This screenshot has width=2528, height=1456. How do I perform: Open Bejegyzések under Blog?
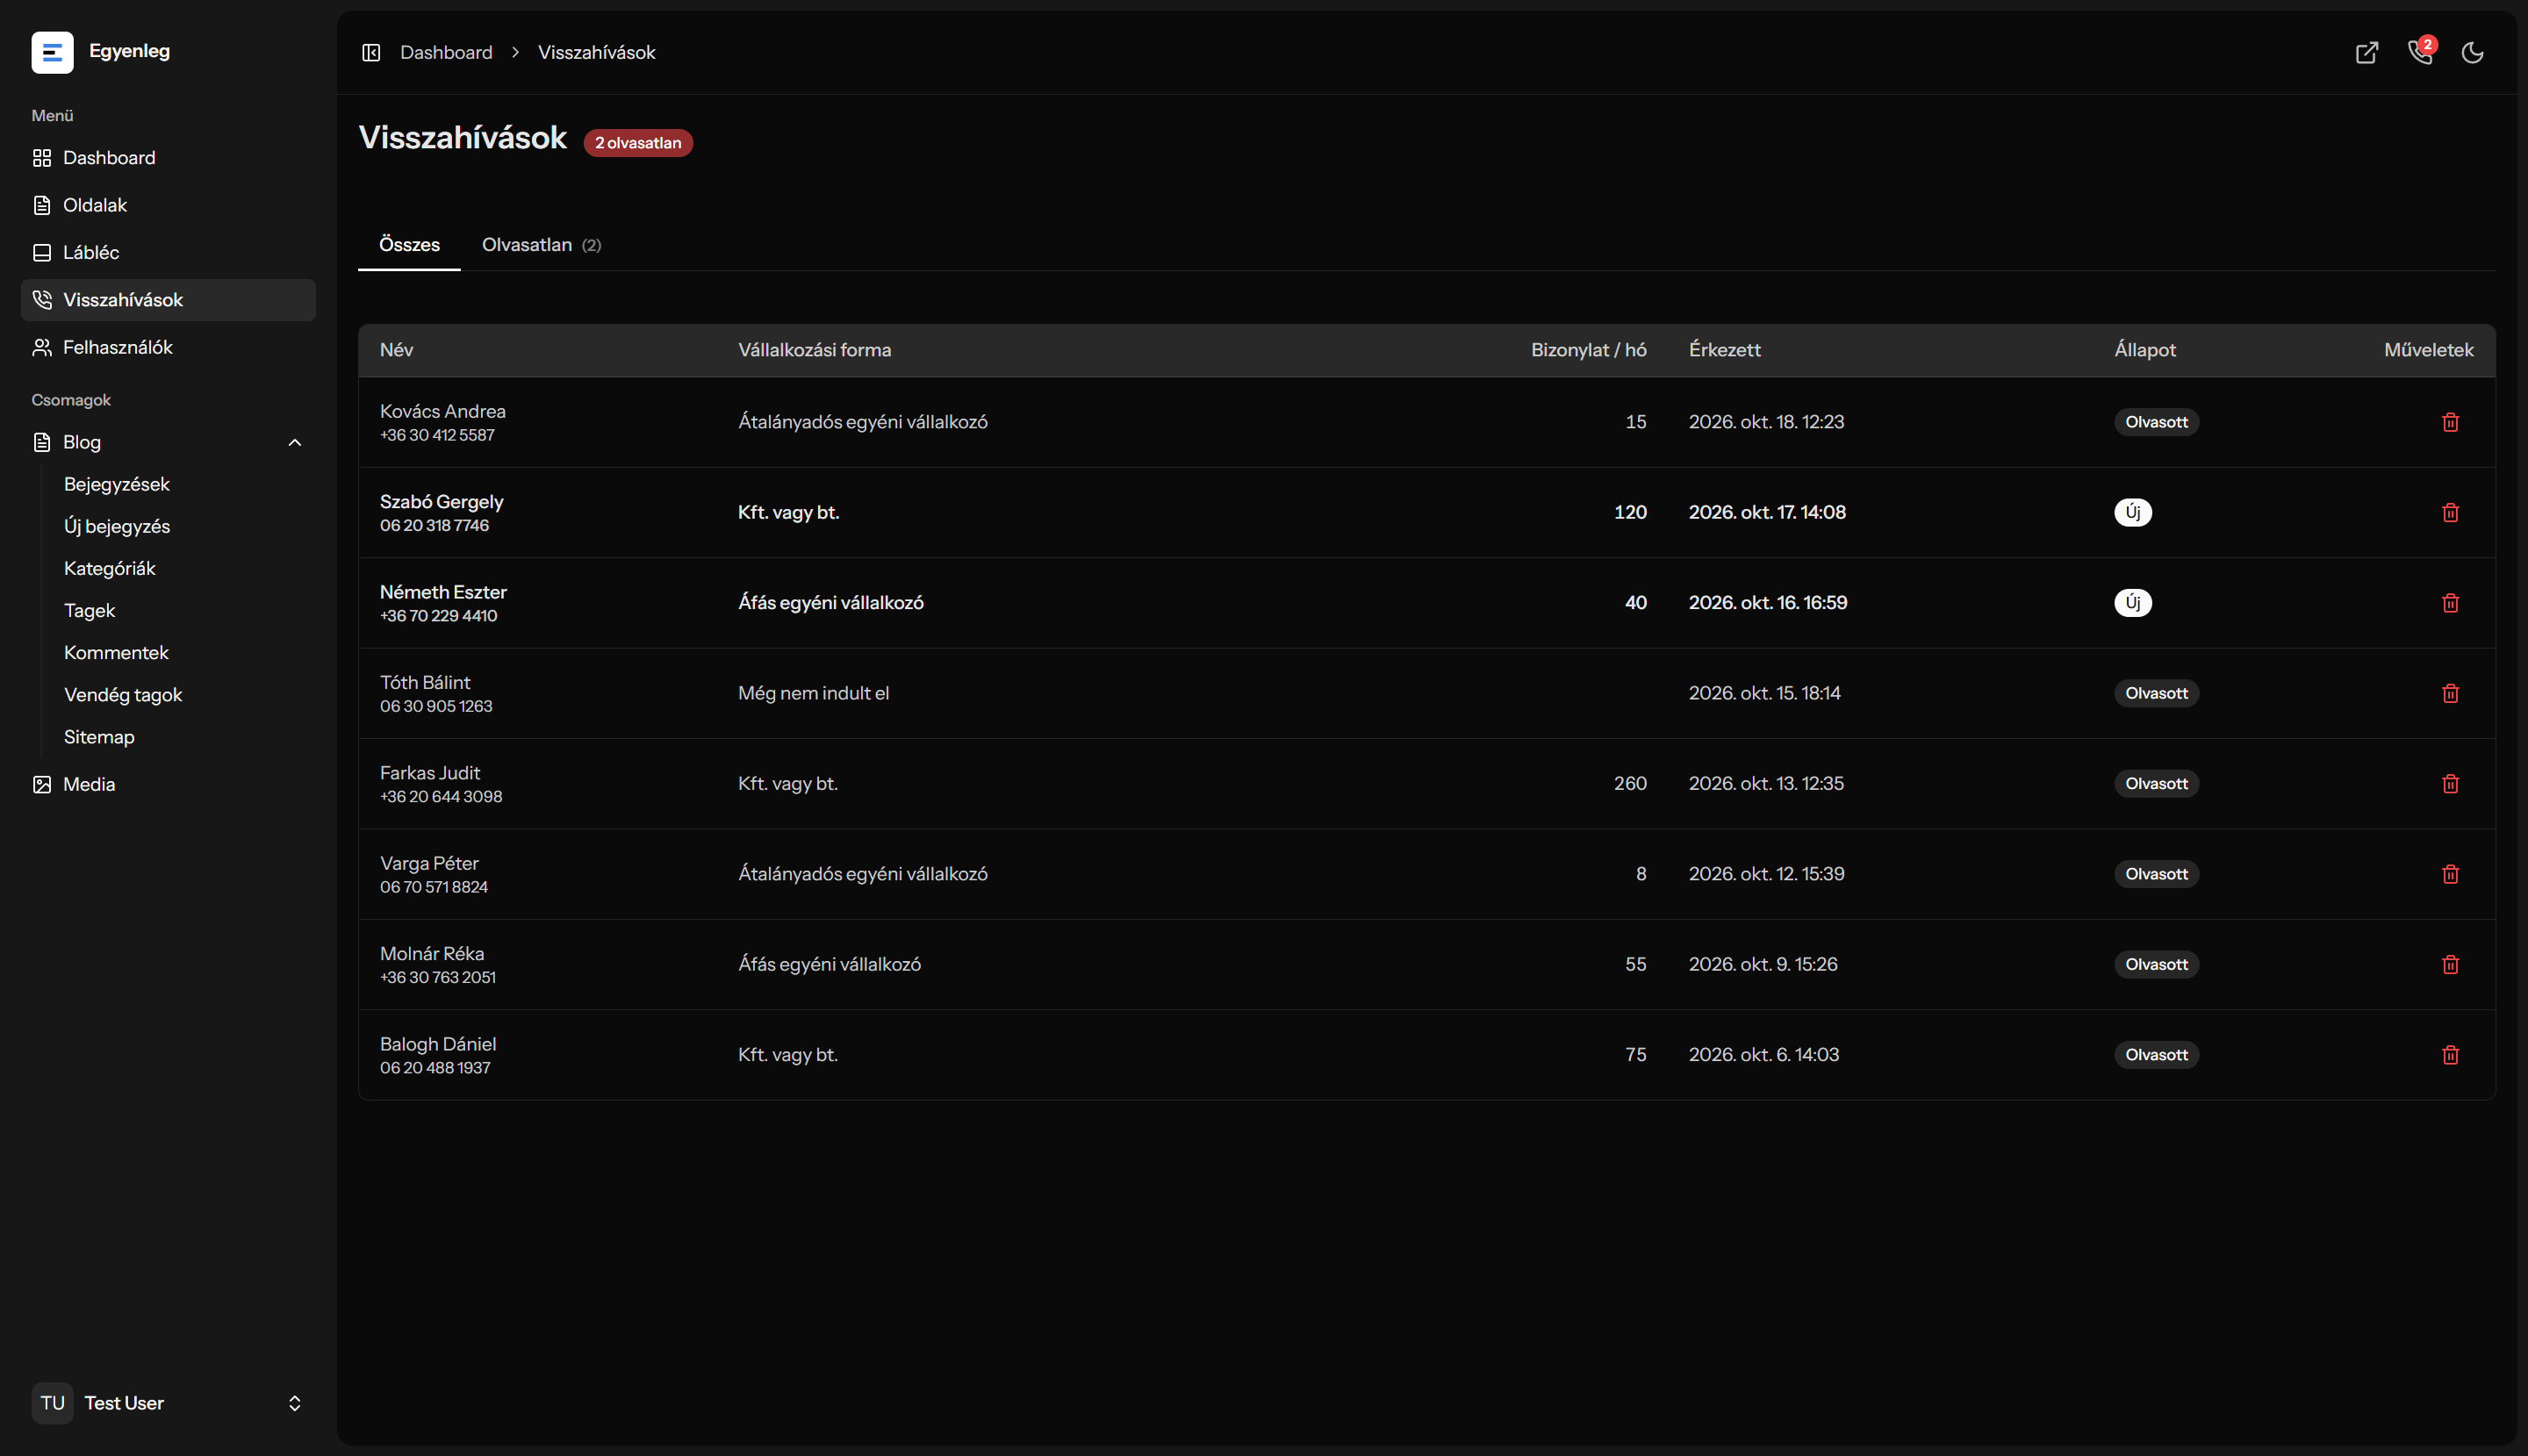click(x=117, y=484)
